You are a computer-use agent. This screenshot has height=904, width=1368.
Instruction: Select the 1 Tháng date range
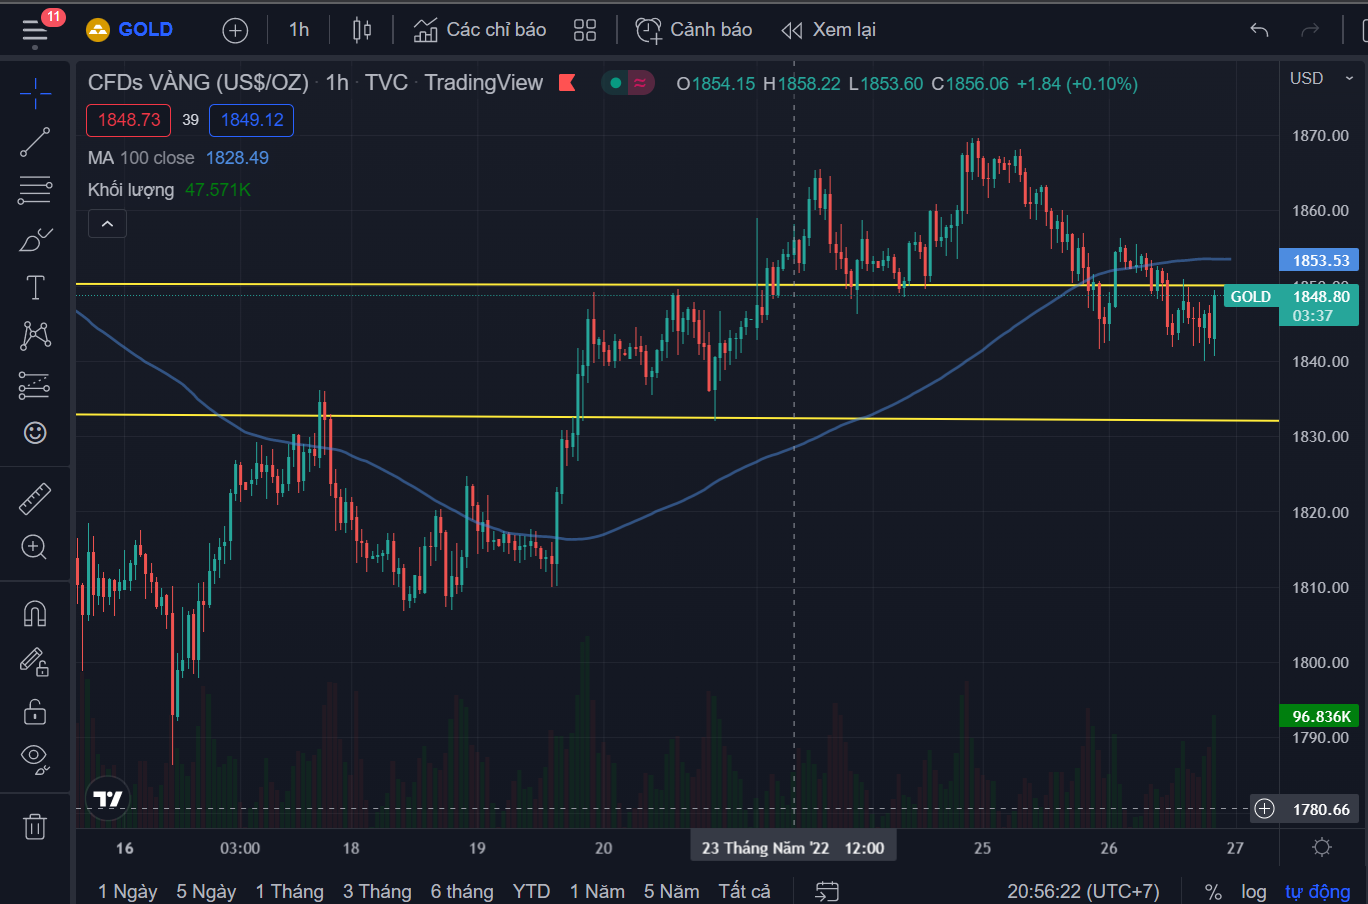(x=290, y=891)
